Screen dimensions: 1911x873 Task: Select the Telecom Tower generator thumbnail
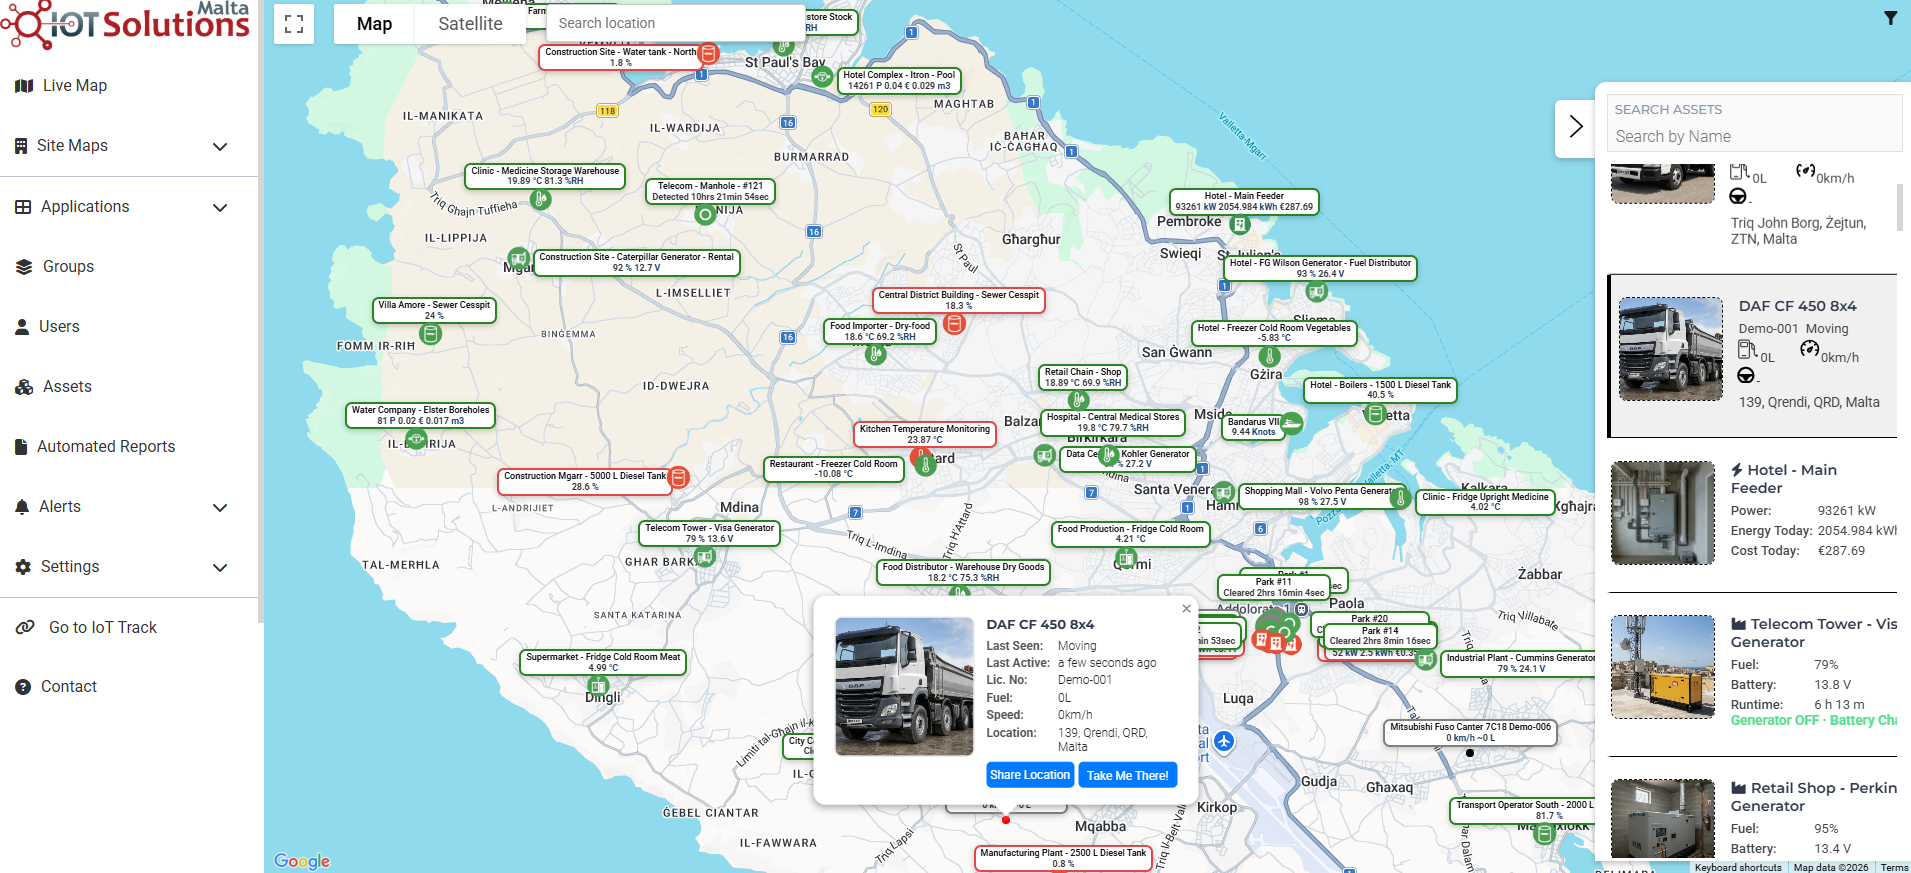[1663, 667]
